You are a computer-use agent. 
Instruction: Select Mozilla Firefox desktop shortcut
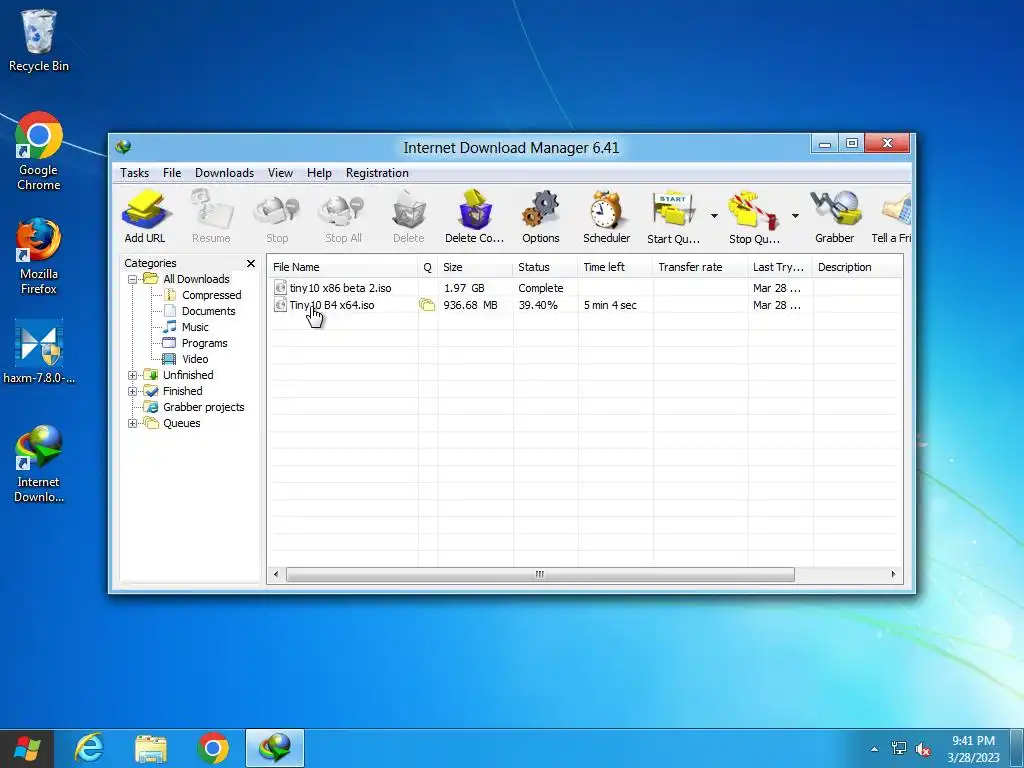click(39, 256)
